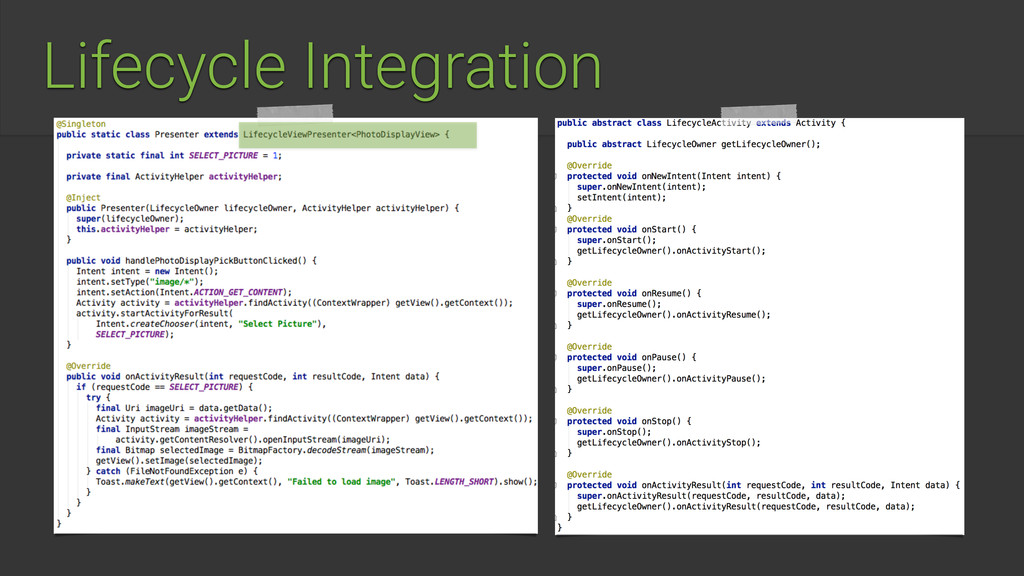The height and width of the screenshot is (576, 1024).
Task: Select the @Singleton annotation
Action: click(x=81, y=123)
